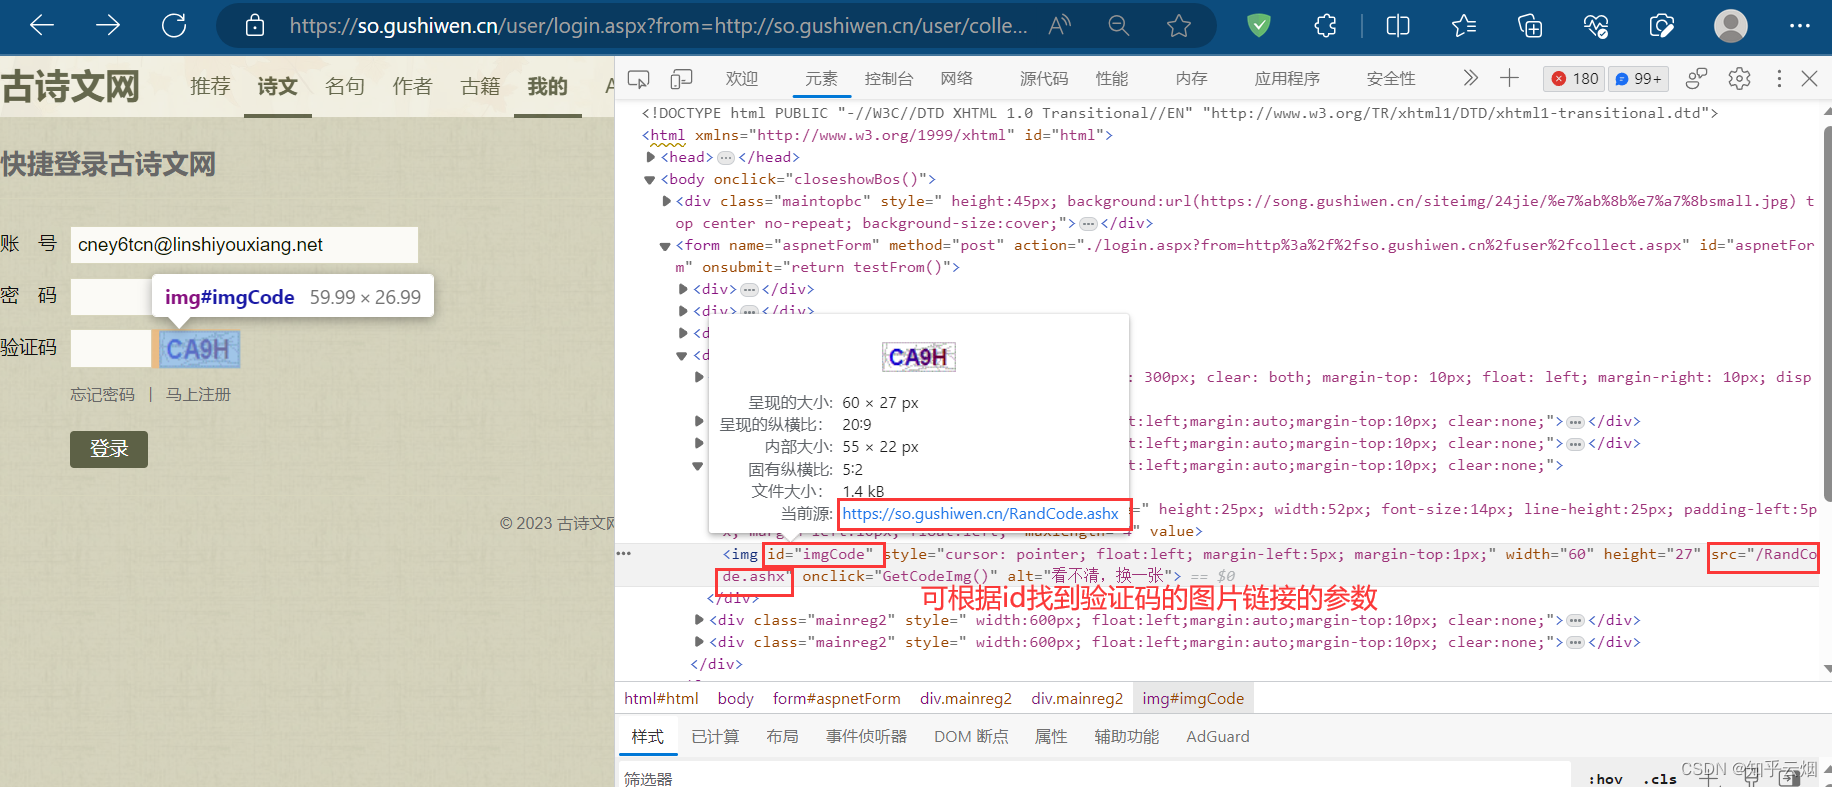Toggle the :hov element state button
Screen dimensions: 1832x787
(1606, 779)
